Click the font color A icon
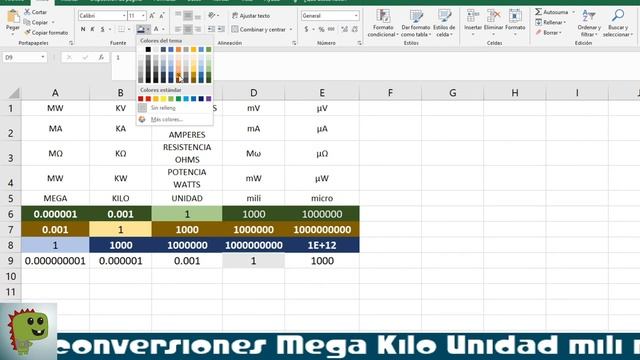Screen dimensions: 640x360 (156, 29)
